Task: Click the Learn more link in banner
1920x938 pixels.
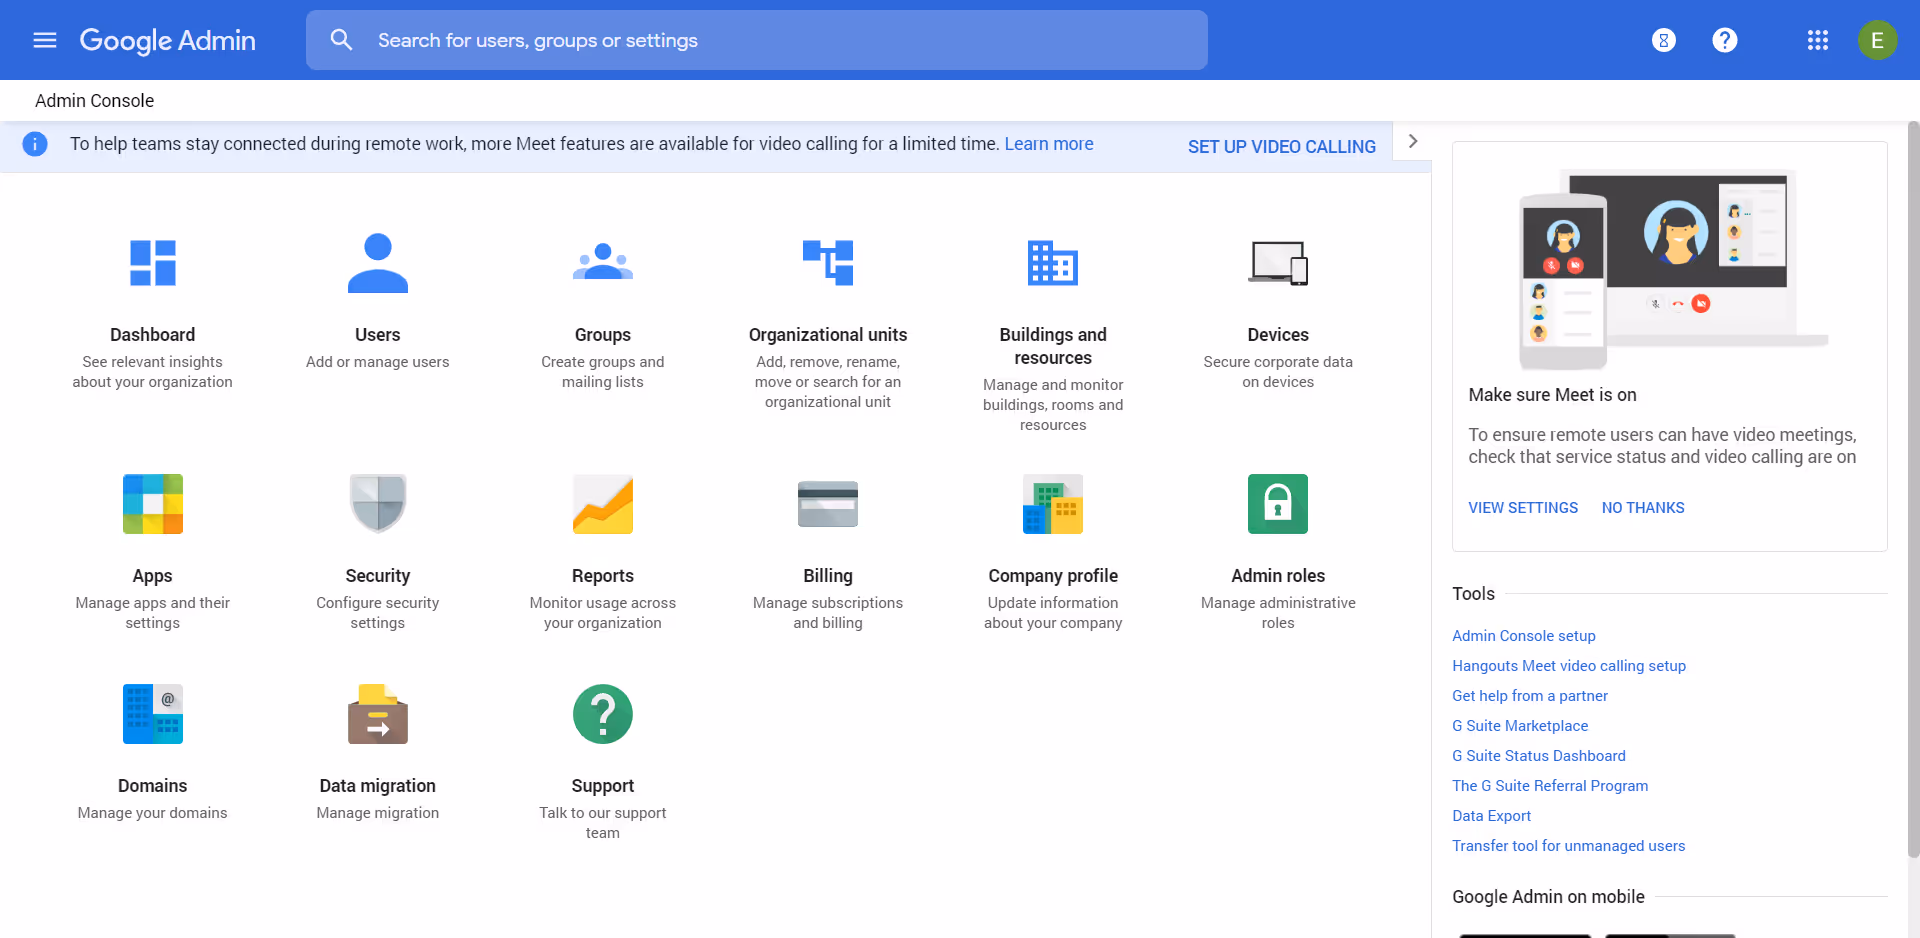Action: (x=1049, y=144)
